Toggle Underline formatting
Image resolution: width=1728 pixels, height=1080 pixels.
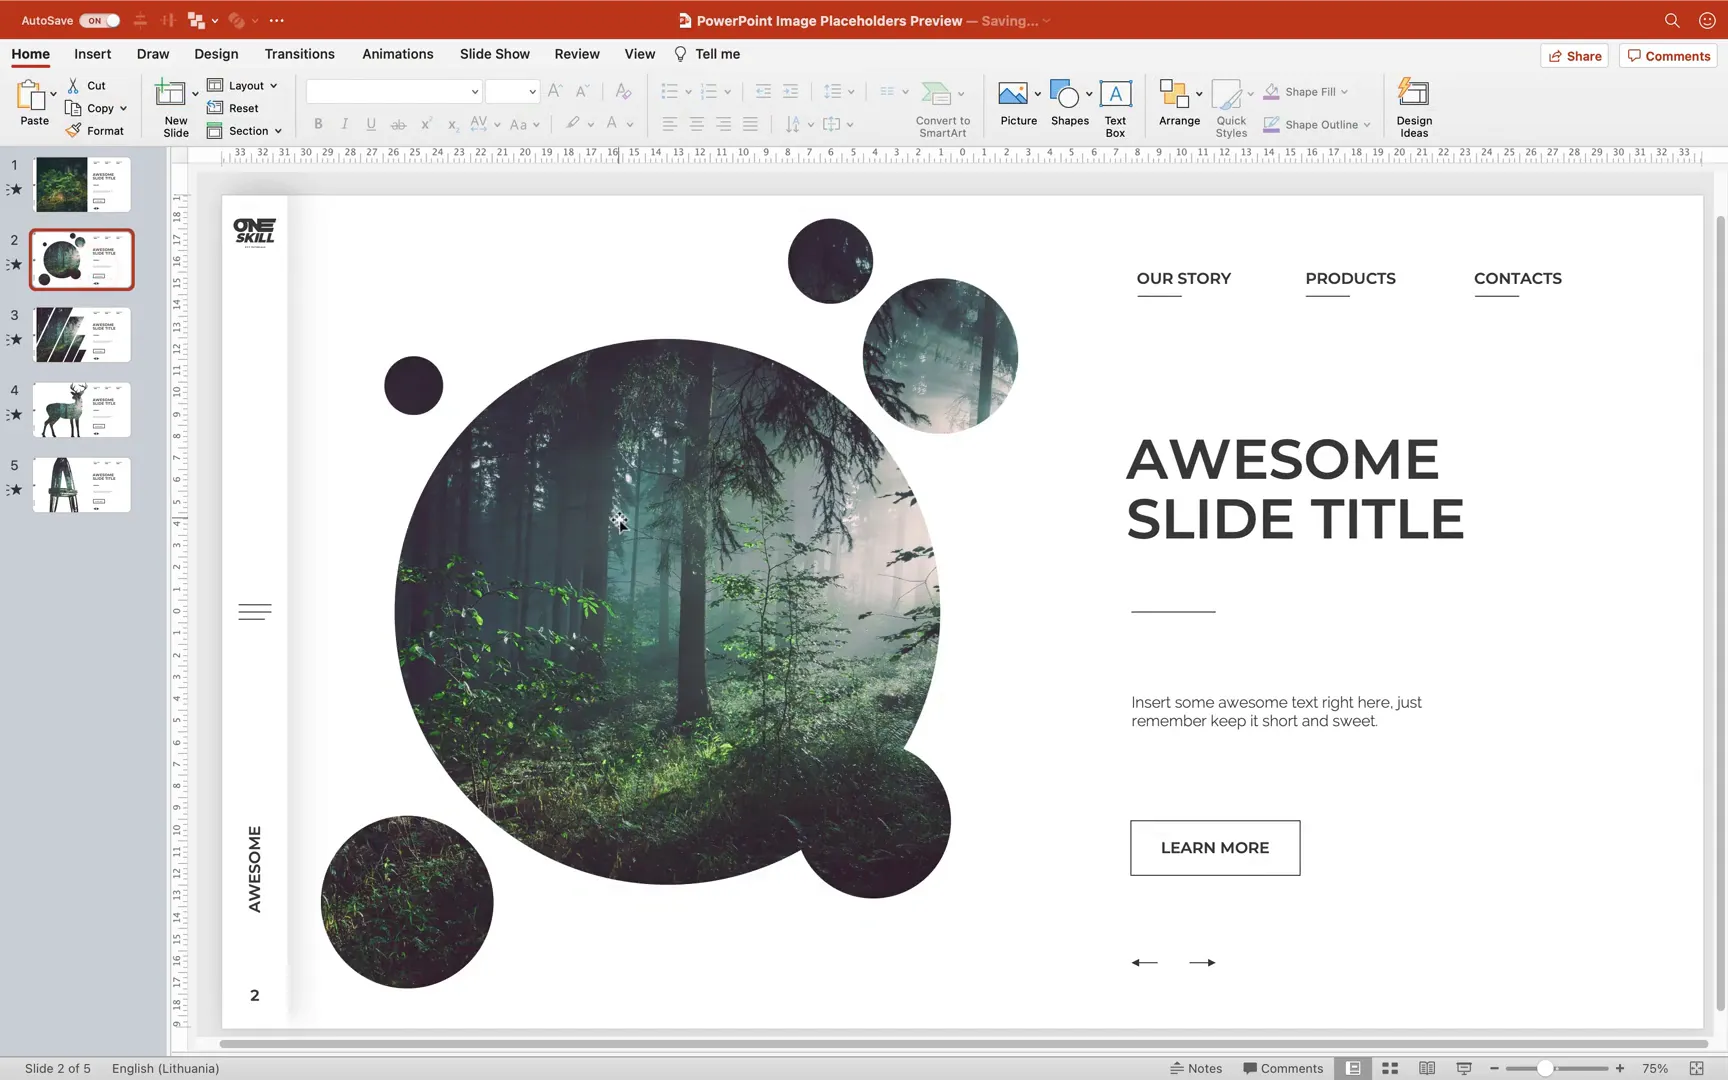point(371,124)
